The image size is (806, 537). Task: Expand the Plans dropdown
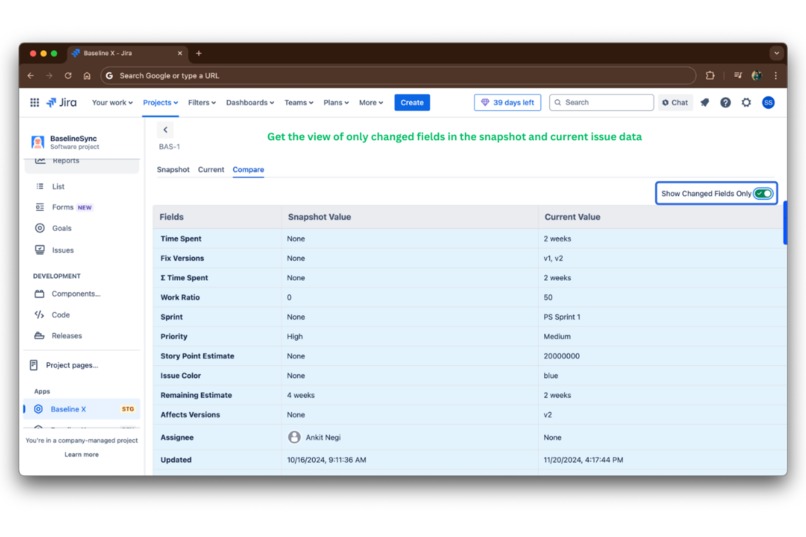click(x=336, y=102)
